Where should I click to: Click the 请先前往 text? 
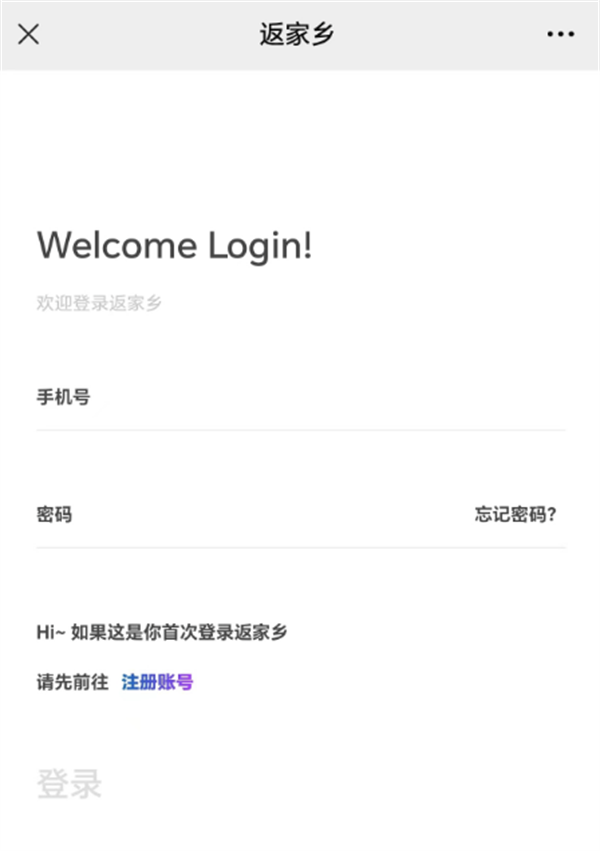point(73,682)
